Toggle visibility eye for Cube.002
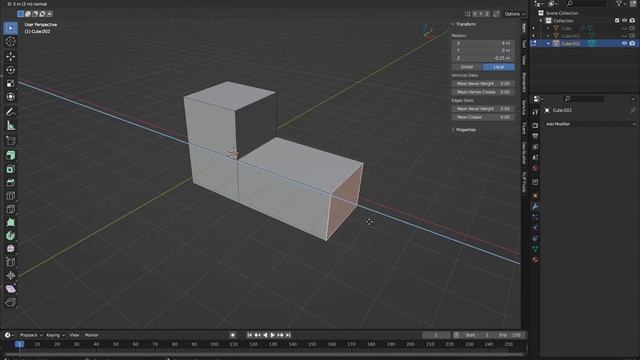The image size is (640, 360). (624, 43)
